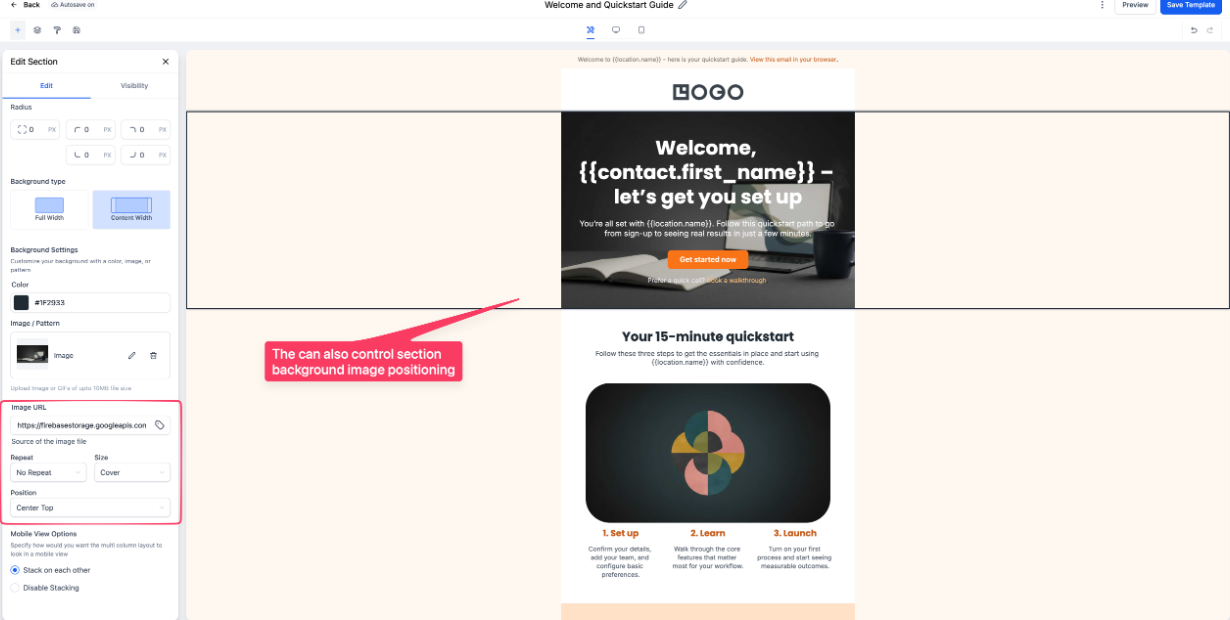Choose Content Width background type

131,209
